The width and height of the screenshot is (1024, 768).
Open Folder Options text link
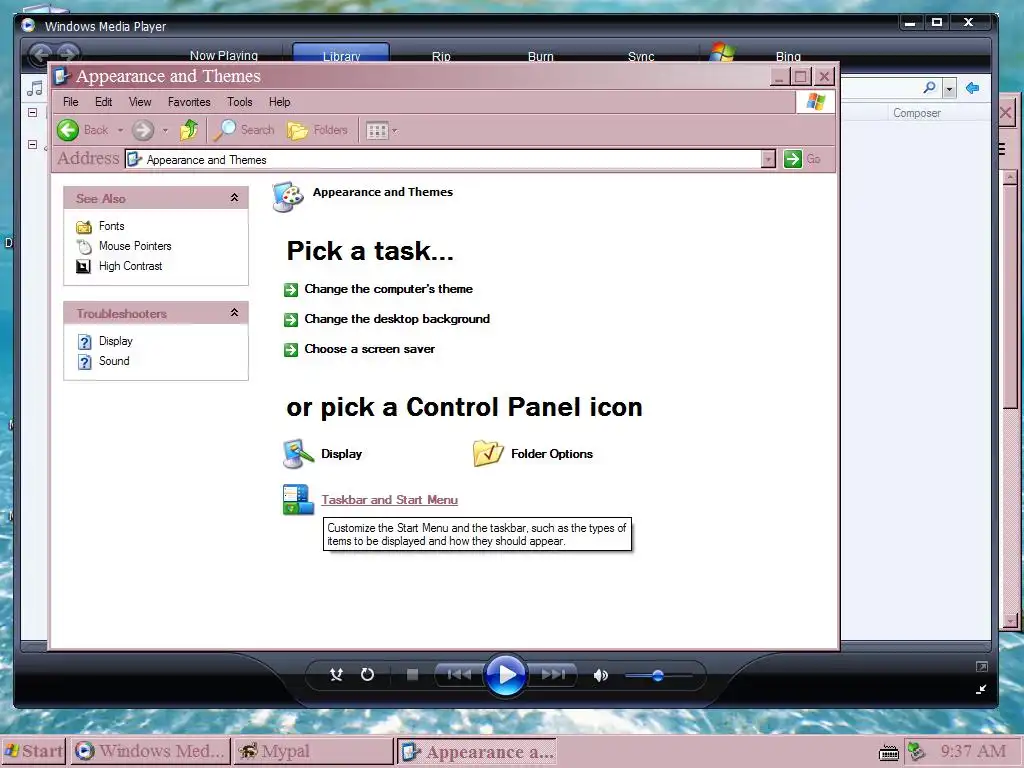[552, 454]
